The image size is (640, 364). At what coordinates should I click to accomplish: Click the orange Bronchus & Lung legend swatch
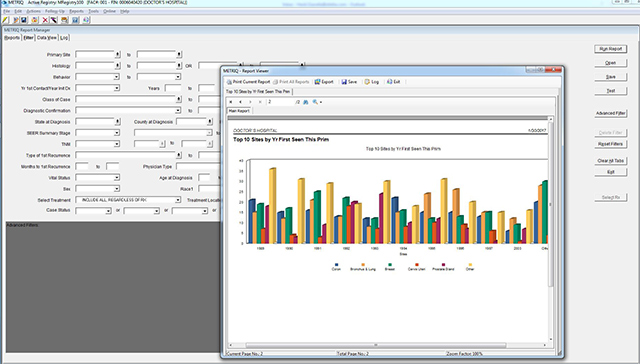pos(363,265)
